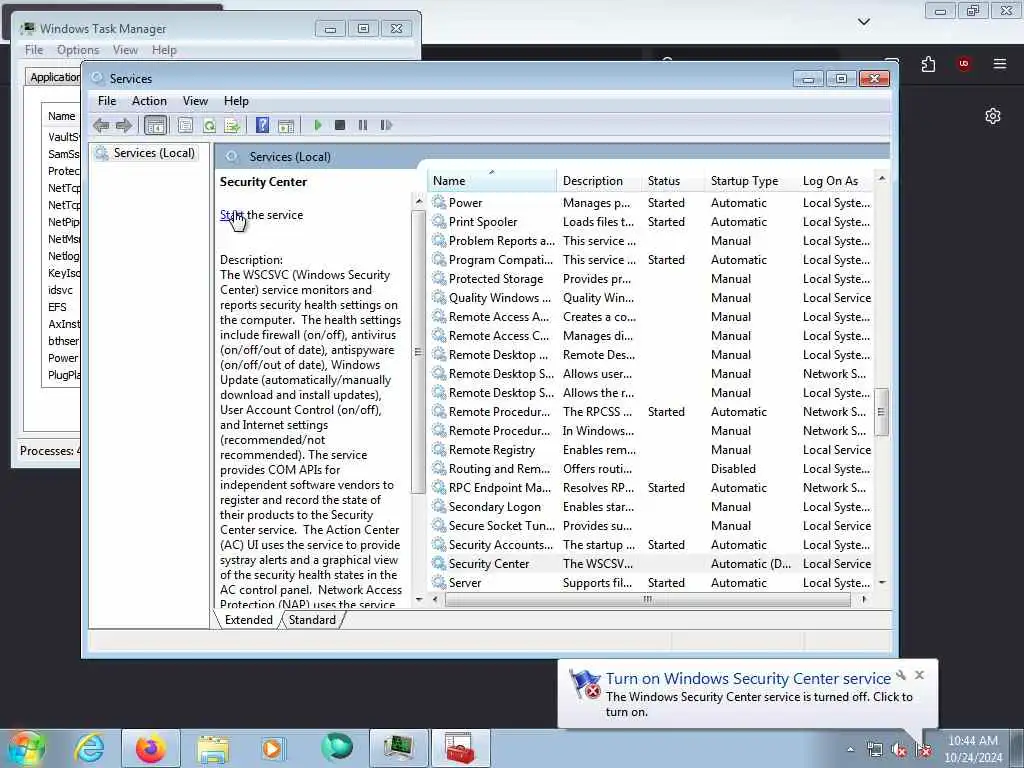This screenshot has width=1024, height=768.
Task: Select the Power service row
Action: click(x=651, y=203)
